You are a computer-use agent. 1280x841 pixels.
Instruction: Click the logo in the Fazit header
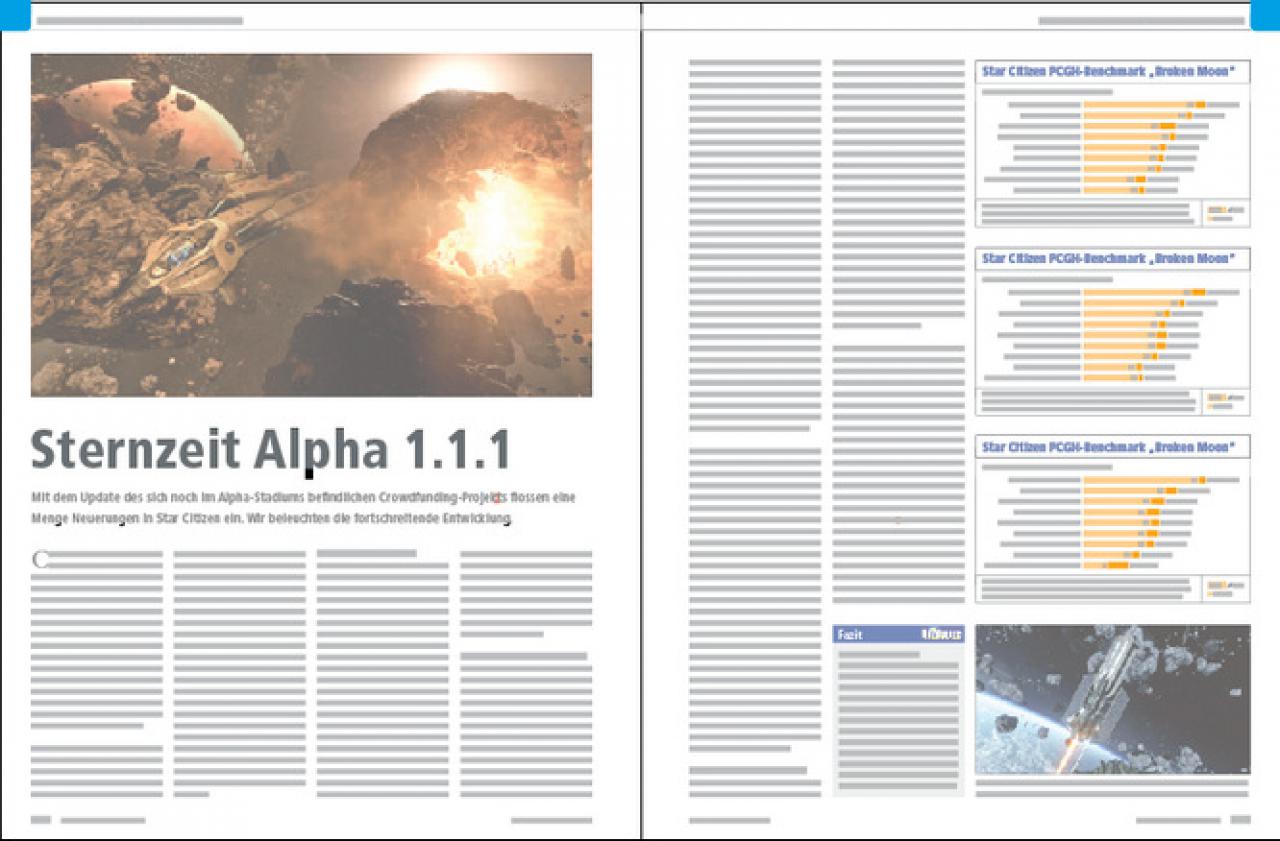pyautogui.click(x=941, y=634)
